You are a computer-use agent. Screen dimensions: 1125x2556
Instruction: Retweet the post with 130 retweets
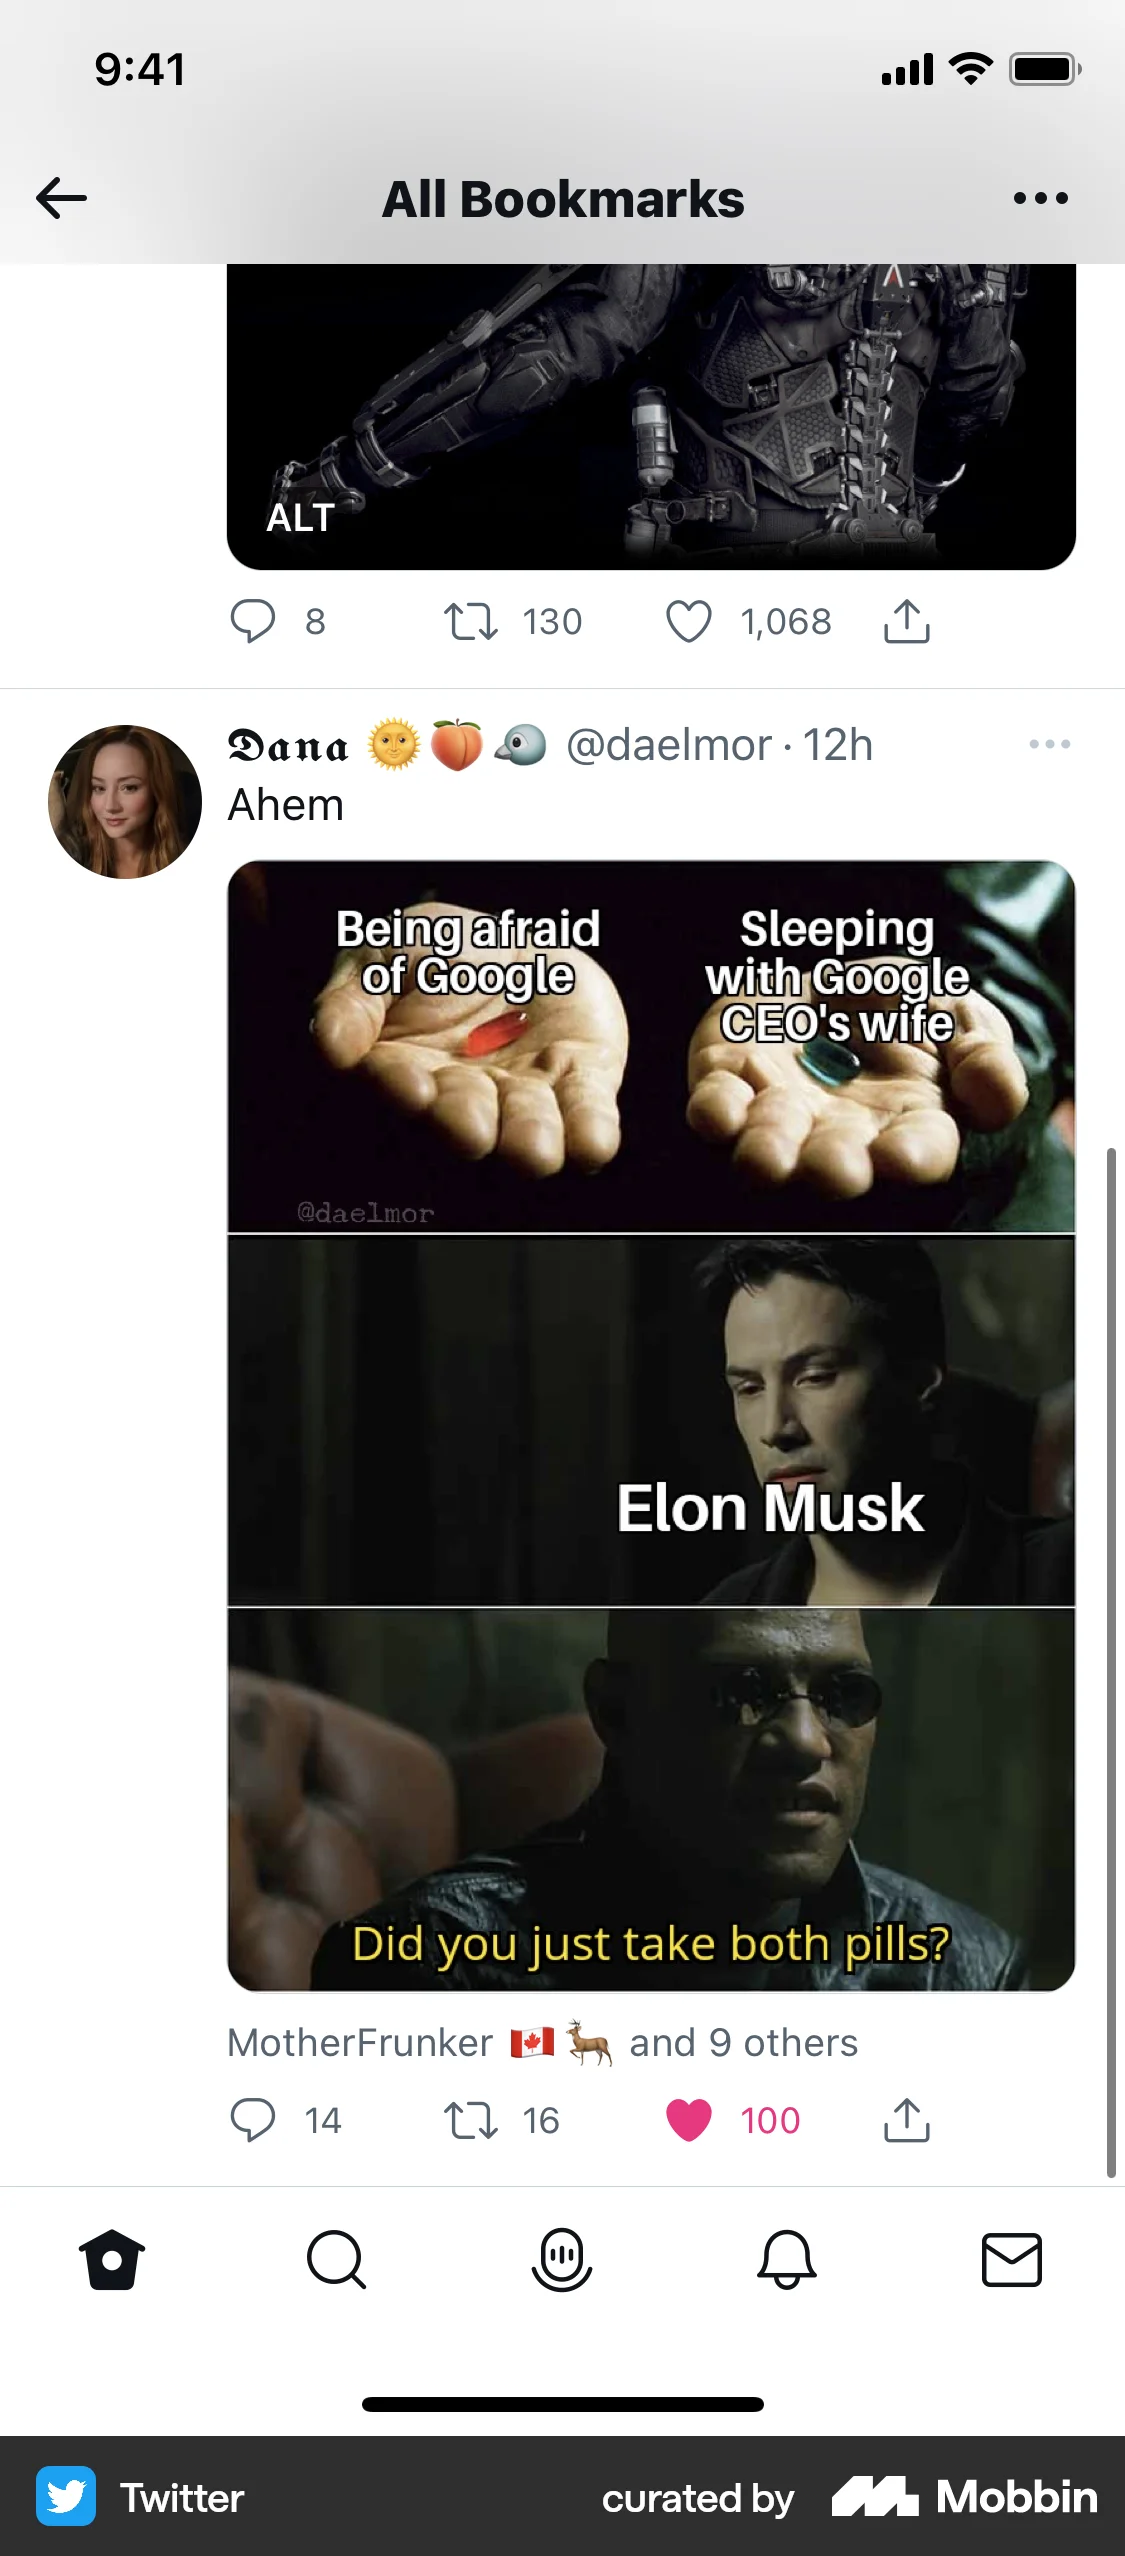pyautogui.click(x=471, y=621)
